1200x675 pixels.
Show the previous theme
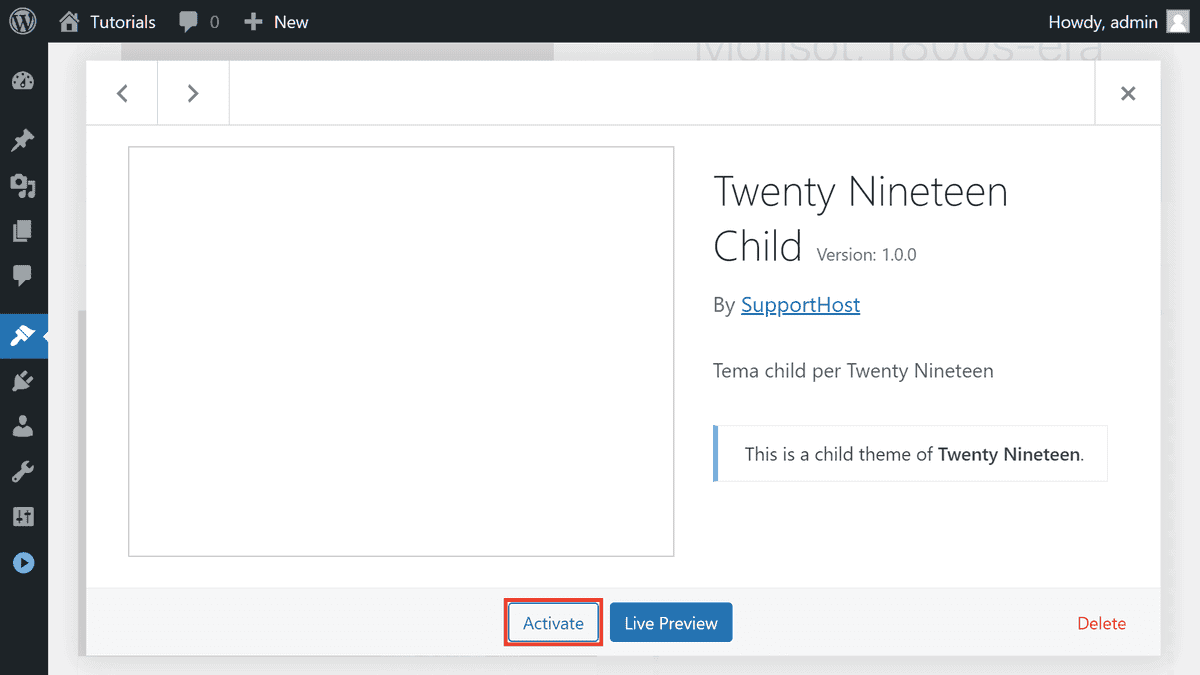(x=122, y=93)
